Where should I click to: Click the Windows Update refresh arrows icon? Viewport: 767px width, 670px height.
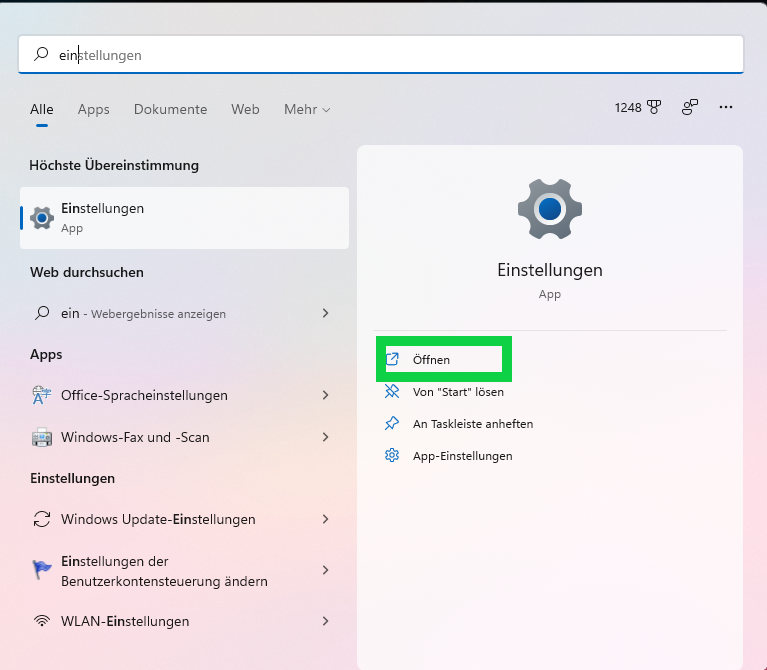coord(42,519)
